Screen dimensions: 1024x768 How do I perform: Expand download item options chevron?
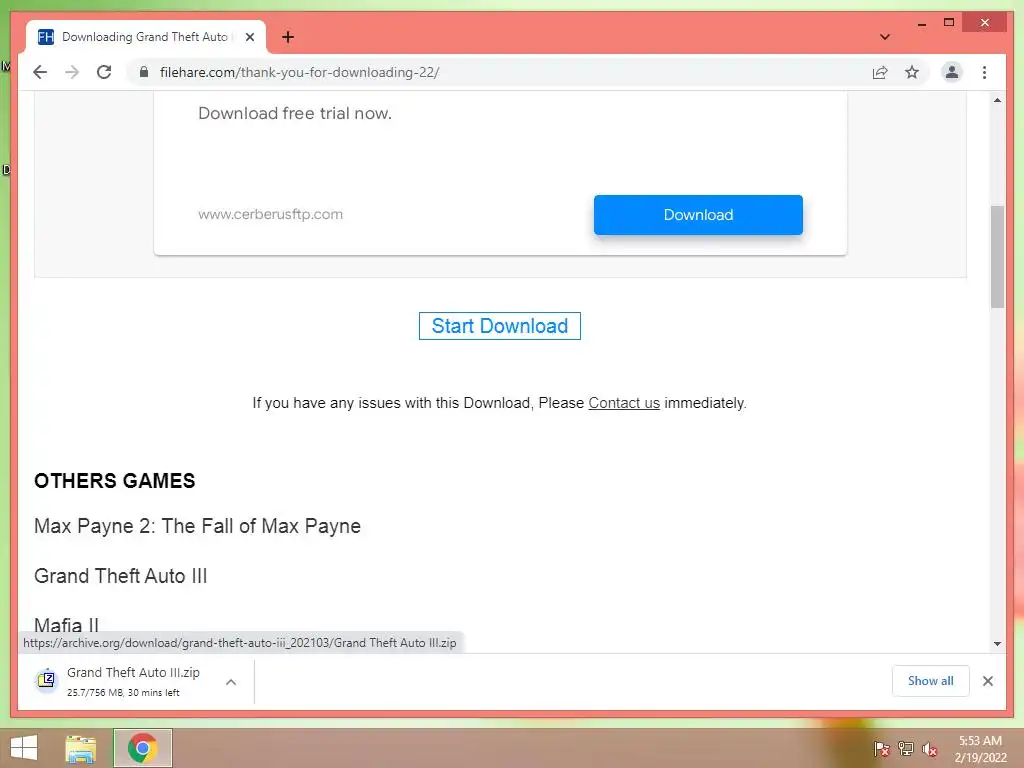231,682
